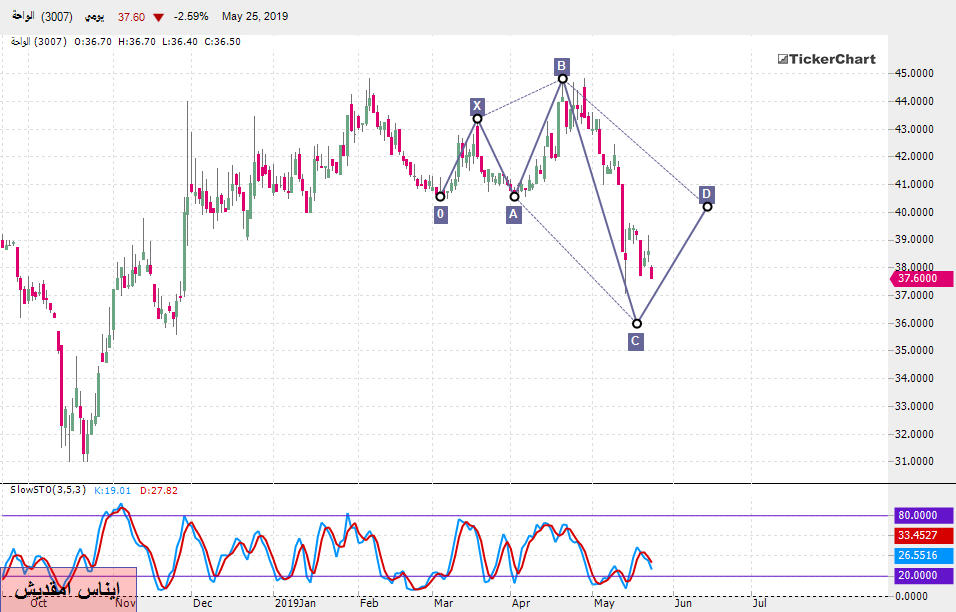Select the pattern point D label
The width and height of the screenshot is (956, 612).
[x=706, y=194]
